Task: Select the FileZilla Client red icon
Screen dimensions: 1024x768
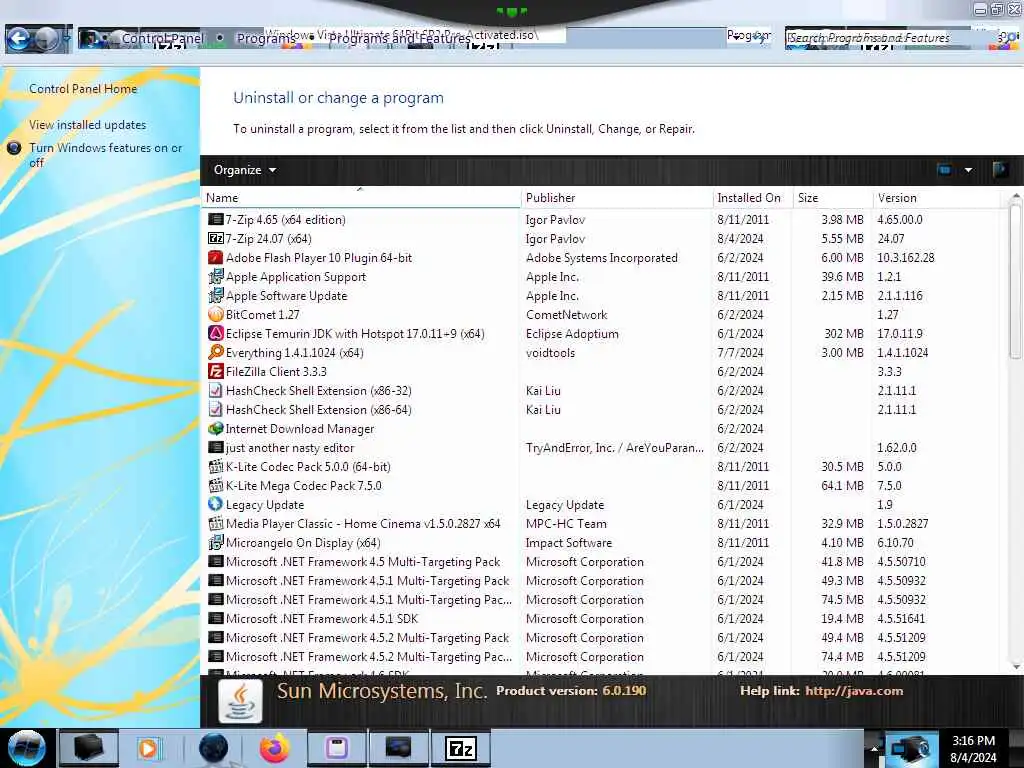Action: [216, 371]
